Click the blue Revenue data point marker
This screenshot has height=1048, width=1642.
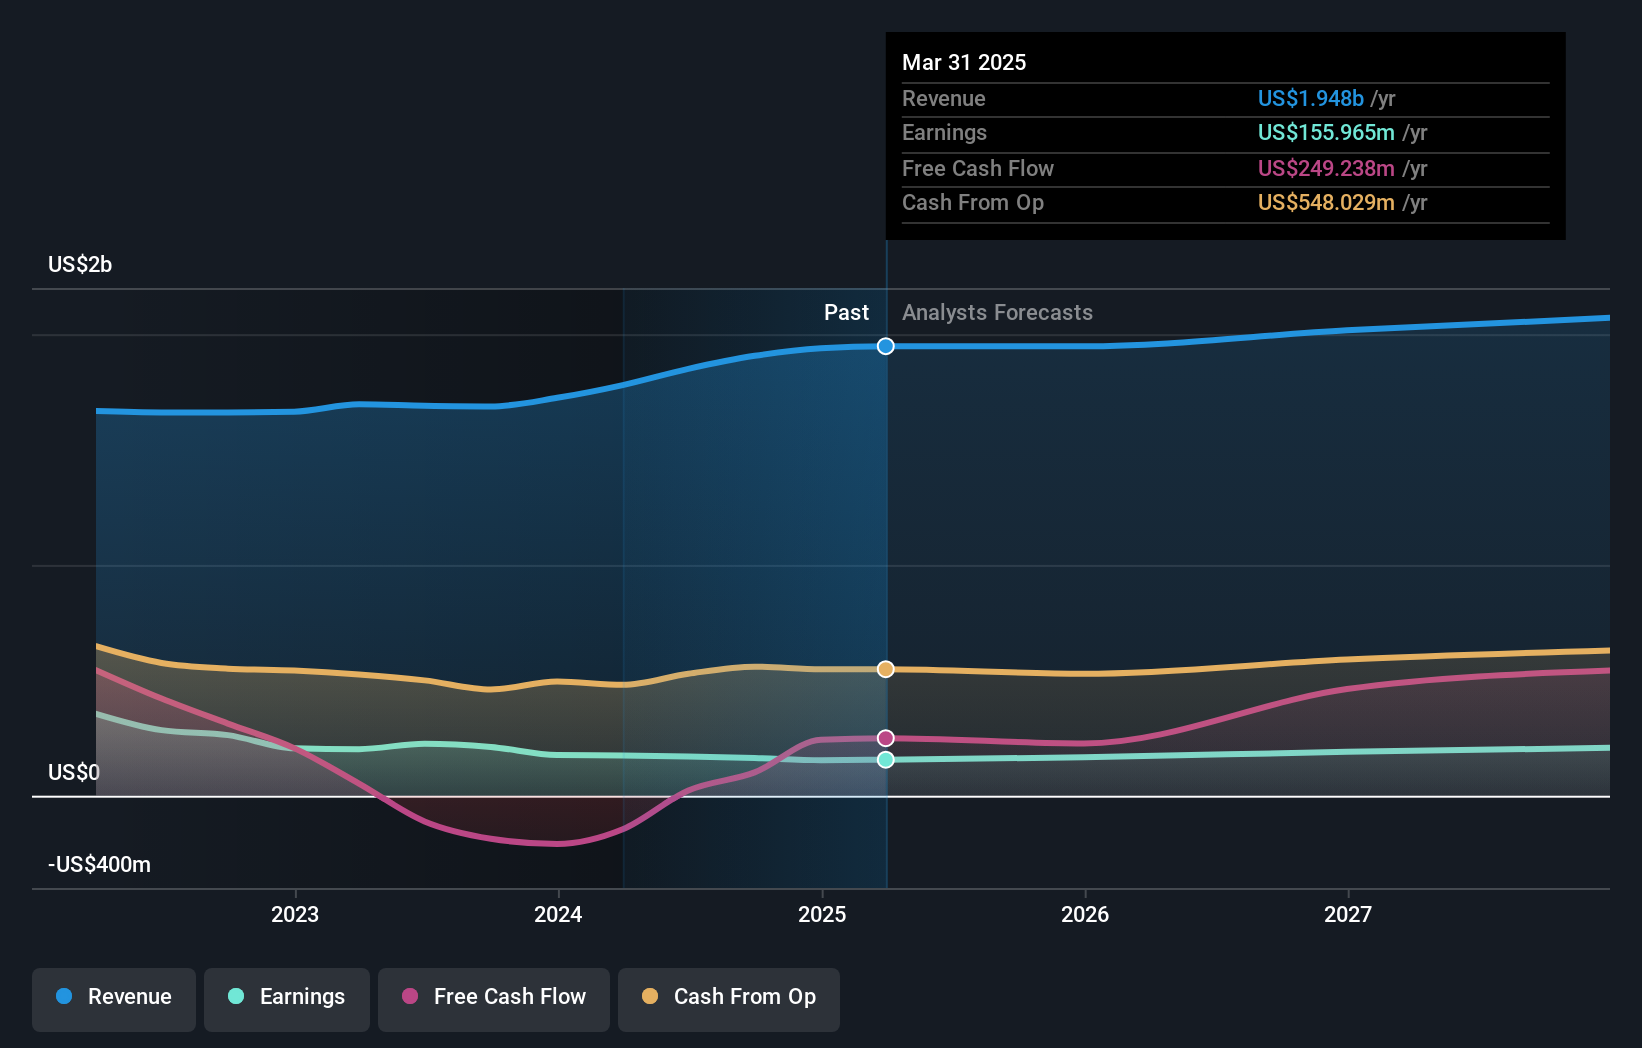click(x=886, y=346)
